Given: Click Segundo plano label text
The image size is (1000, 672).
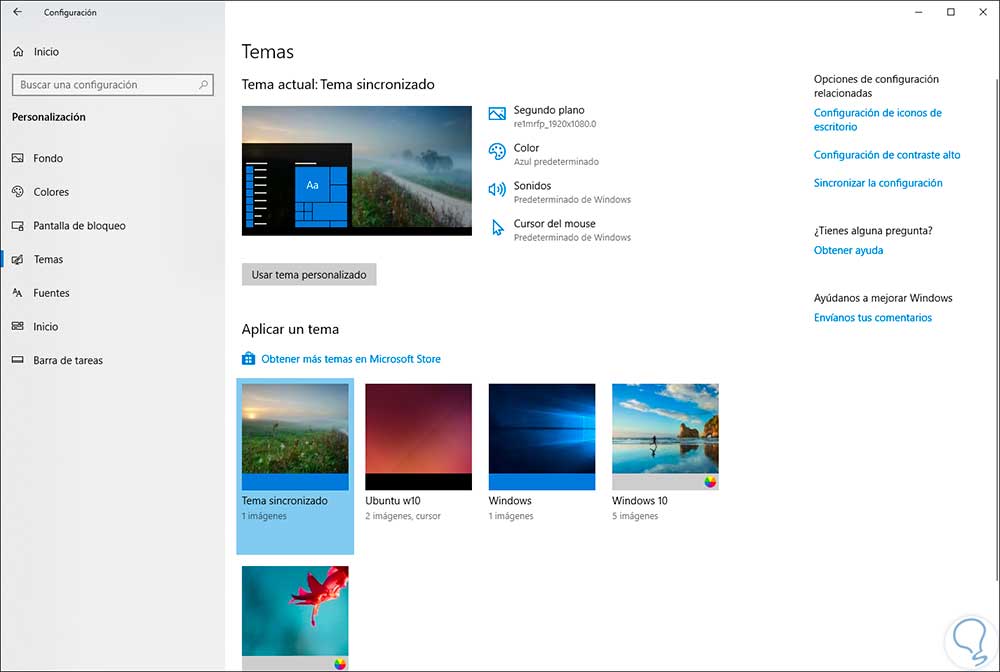Looking at the screenshot, I should click(x=549, y=110).
